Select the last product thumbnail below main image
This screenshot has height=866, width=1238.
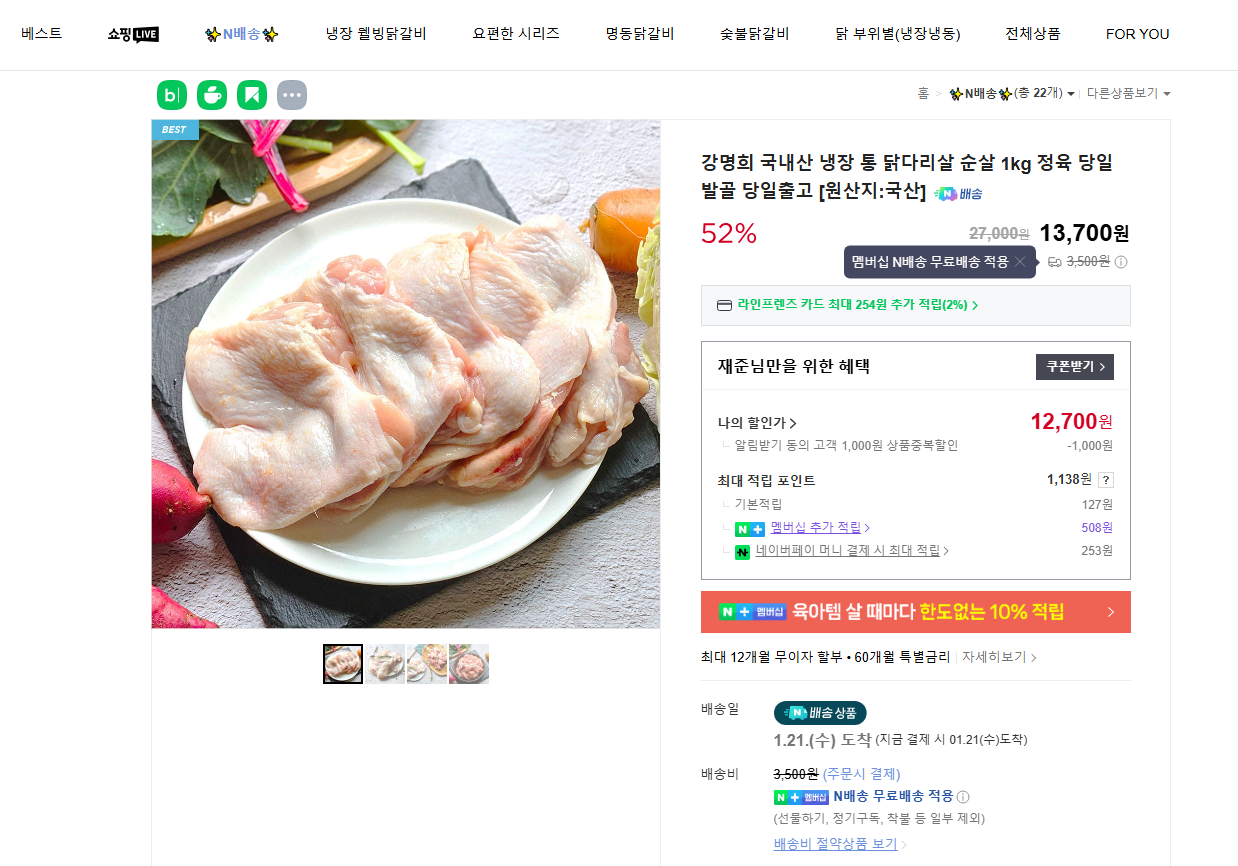[x=469, y=663]
